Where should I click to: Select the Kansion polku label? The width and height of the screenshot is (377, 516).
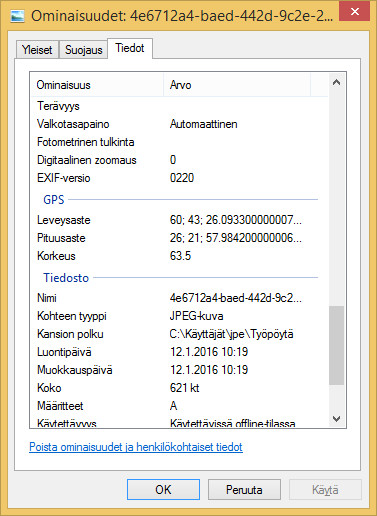[70, 334]
